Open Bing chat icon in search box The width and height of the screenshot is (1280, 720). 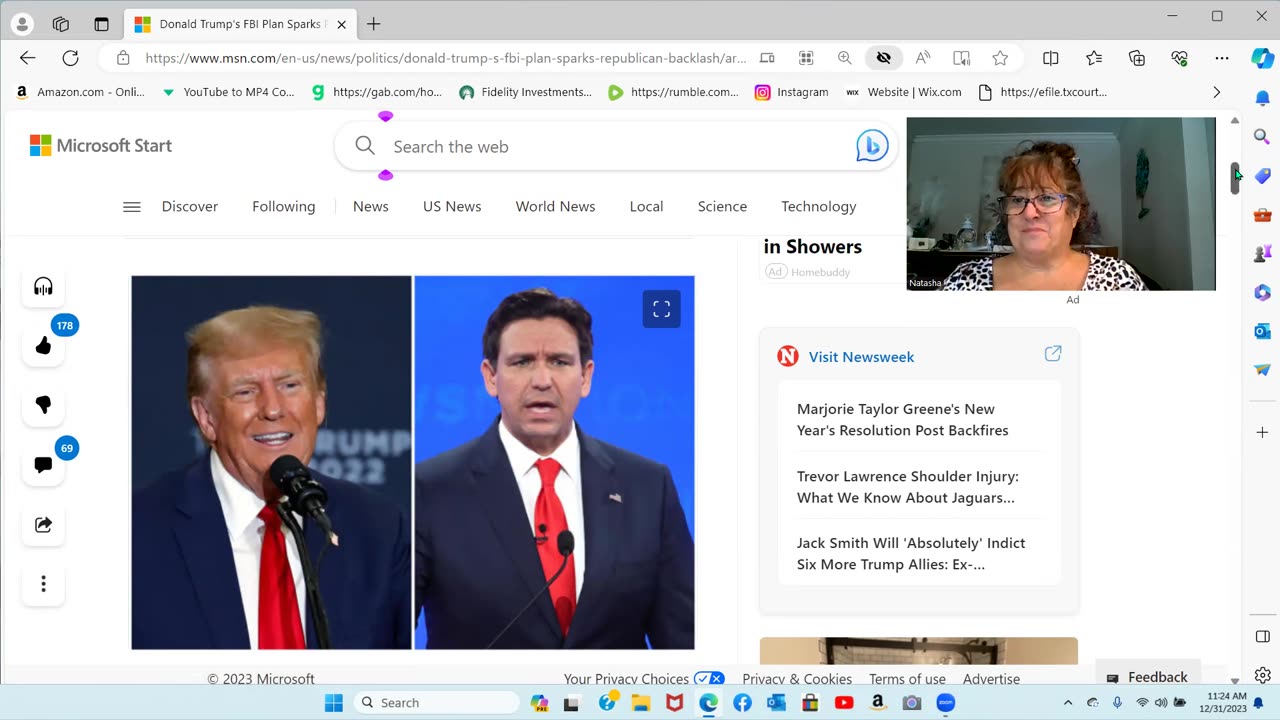(x=872, y=146)
